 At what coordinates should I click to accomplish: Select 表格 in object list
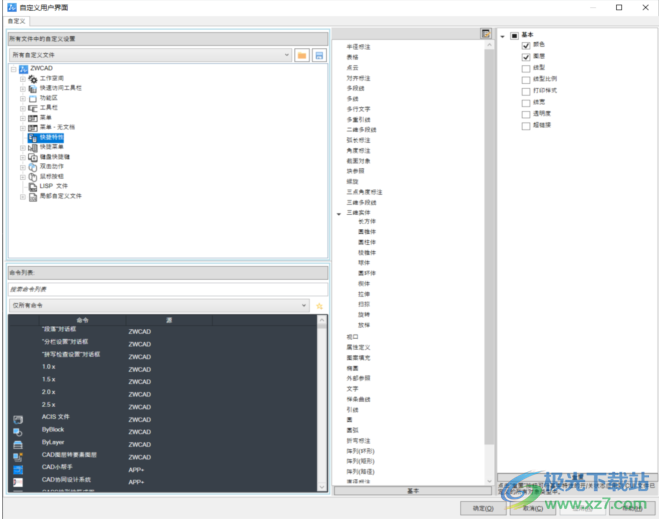[x=352, y=57]
